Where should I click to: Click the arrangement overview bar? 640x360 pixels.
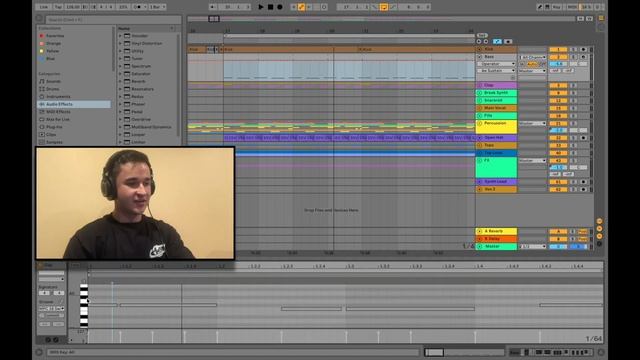point(381,19)
